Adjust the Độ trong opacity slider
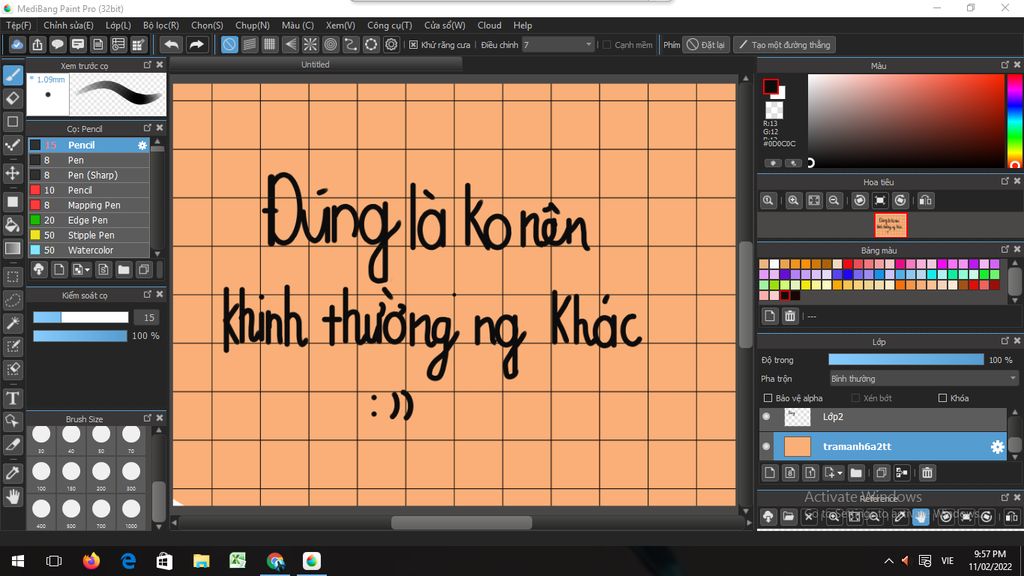Viewport: 1024px width, 576px height. pyautogui.click(x=906, y=360)
